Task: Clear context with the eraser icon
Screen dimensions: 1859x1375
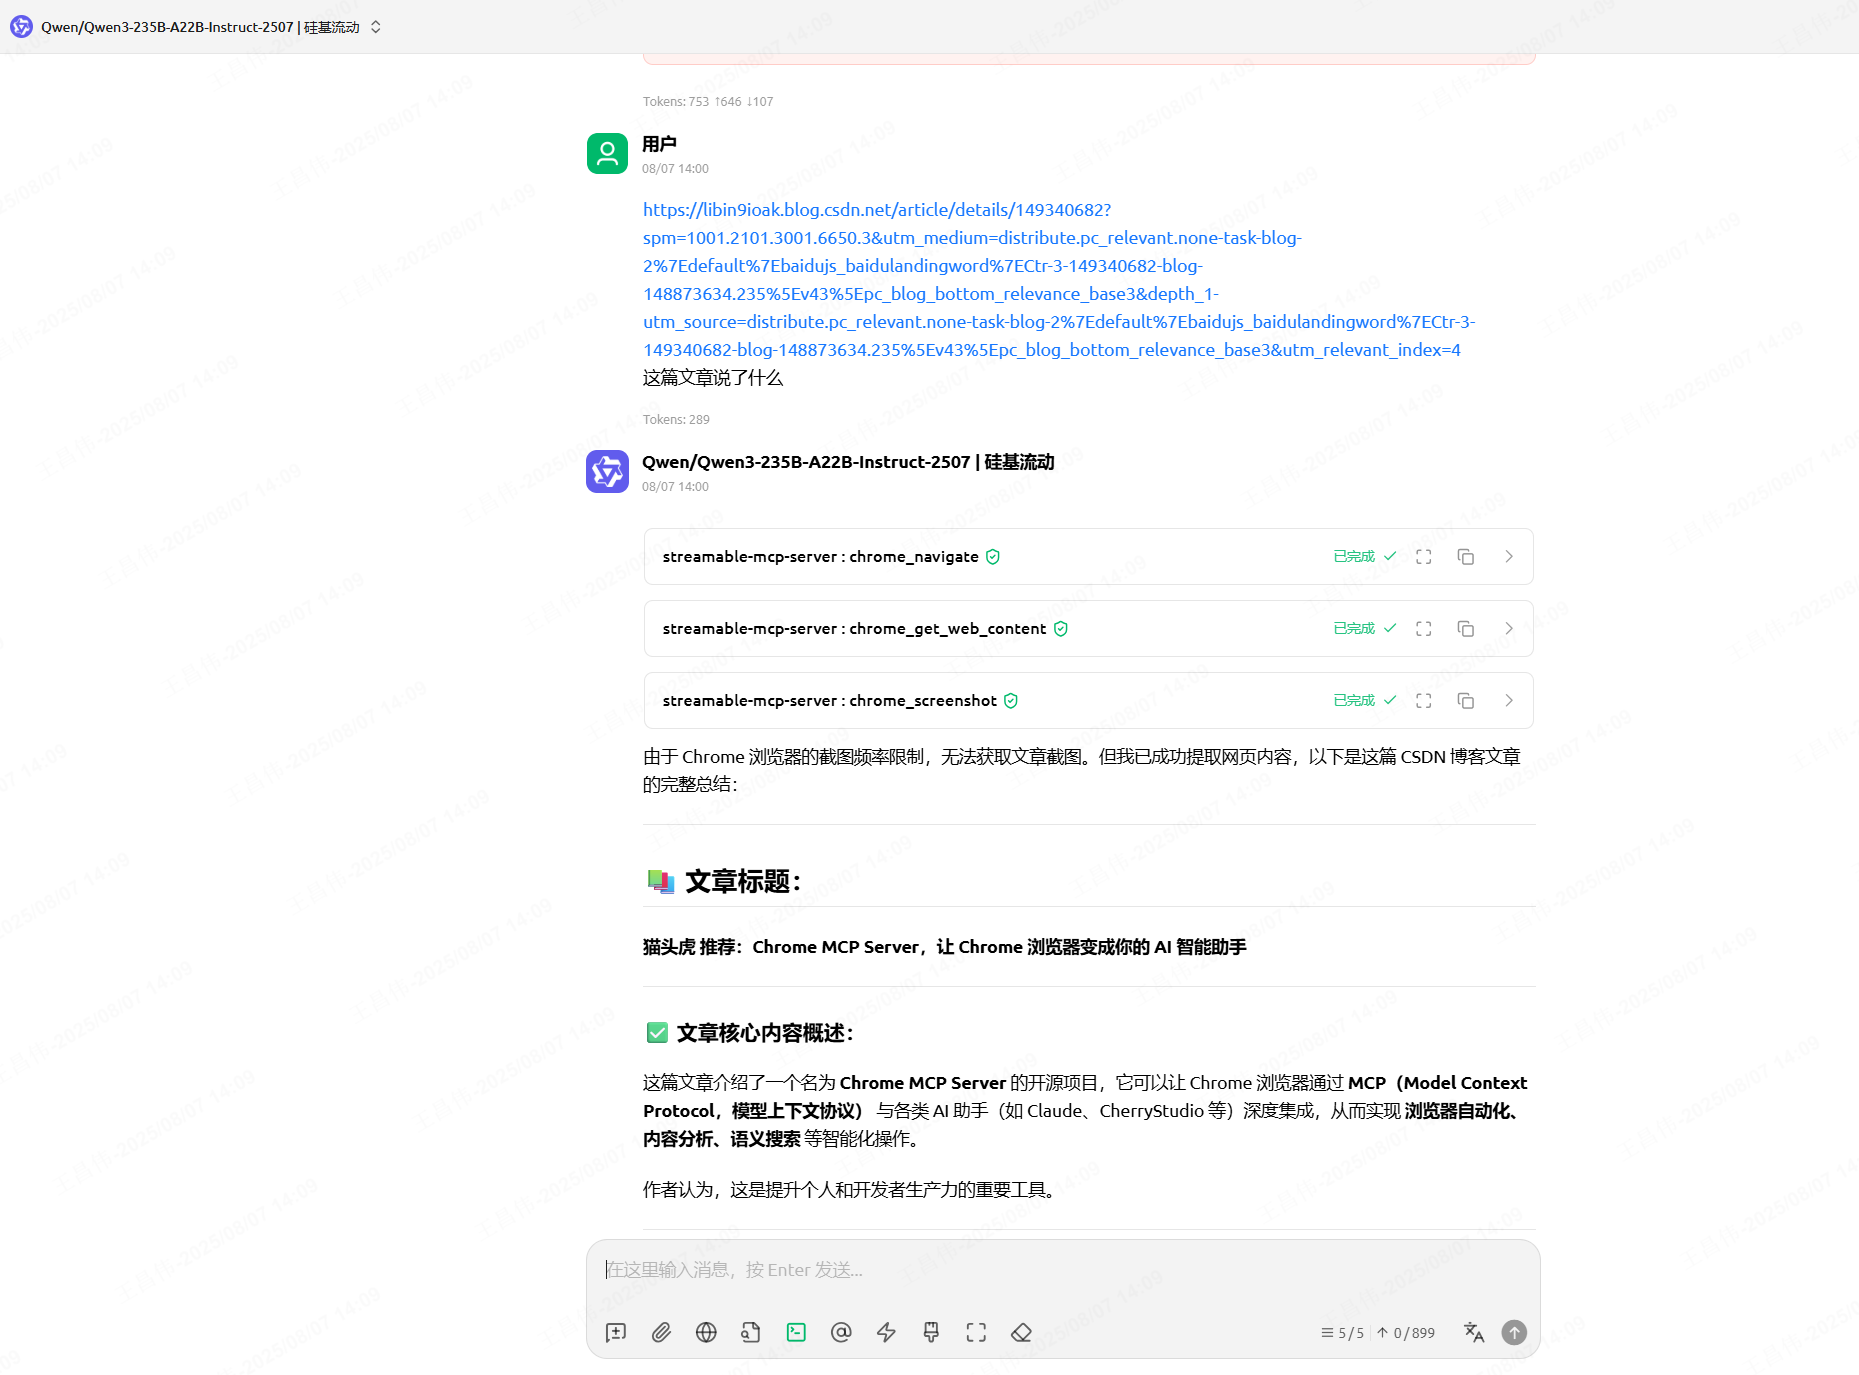Action: coord(1021,1332)
